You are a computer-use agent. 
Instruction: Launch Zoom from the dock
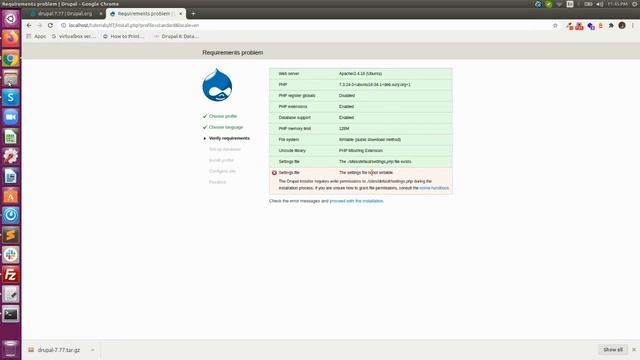coord(11,117)
